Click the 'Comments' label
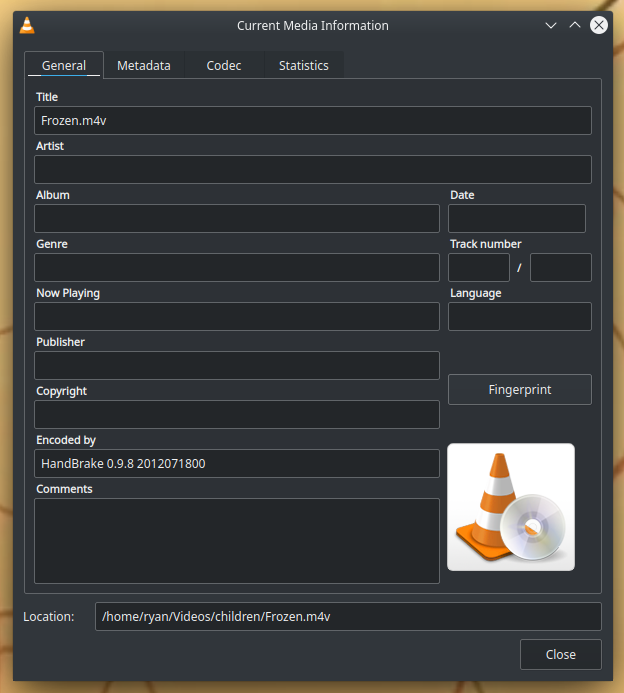 coord(64,489)
